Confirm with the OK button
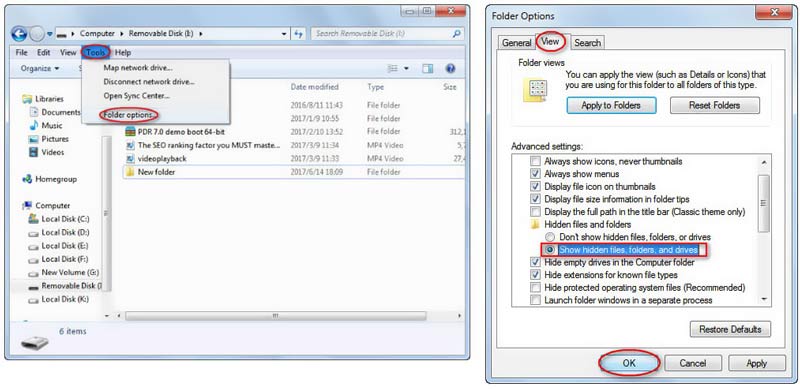This screenshot has height=389, width=800. (629, 363)
